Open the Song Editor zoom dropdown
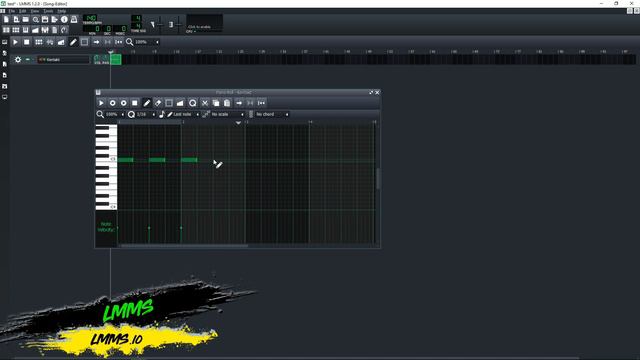The image size is (640, 360). pos(147,42)
